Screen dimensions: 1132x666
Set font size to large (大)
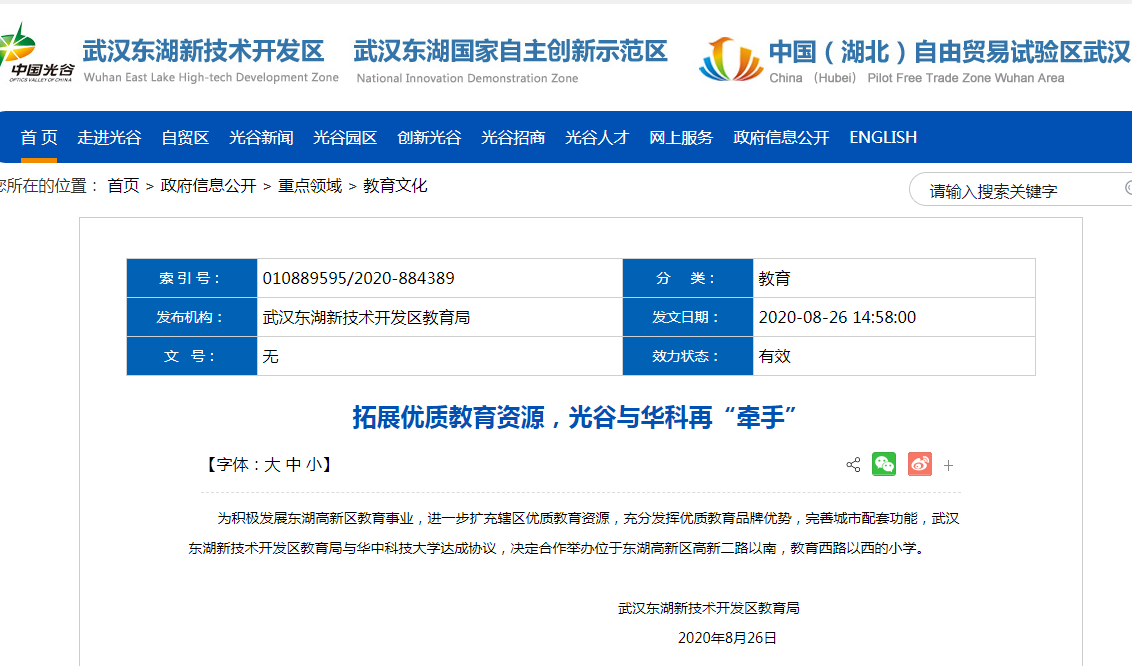[272, 465]
